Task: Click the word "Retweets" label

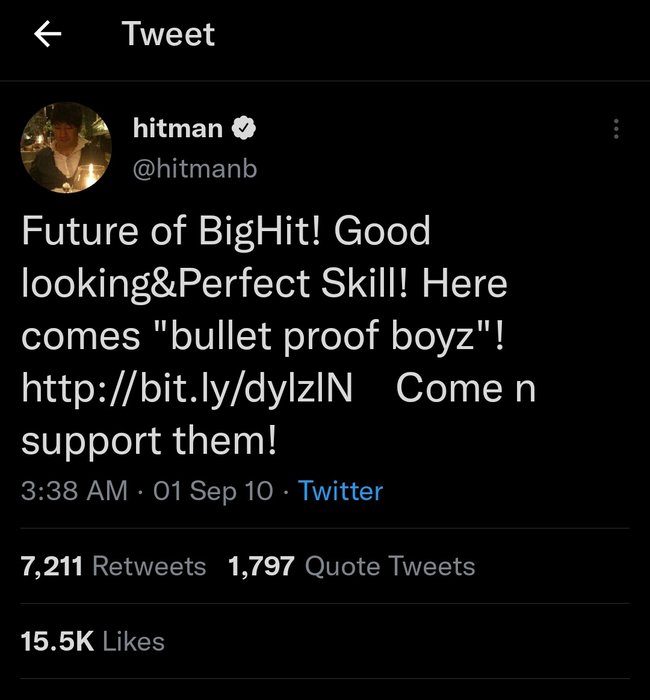Action: pyautogui.click(x=149, y=566)
